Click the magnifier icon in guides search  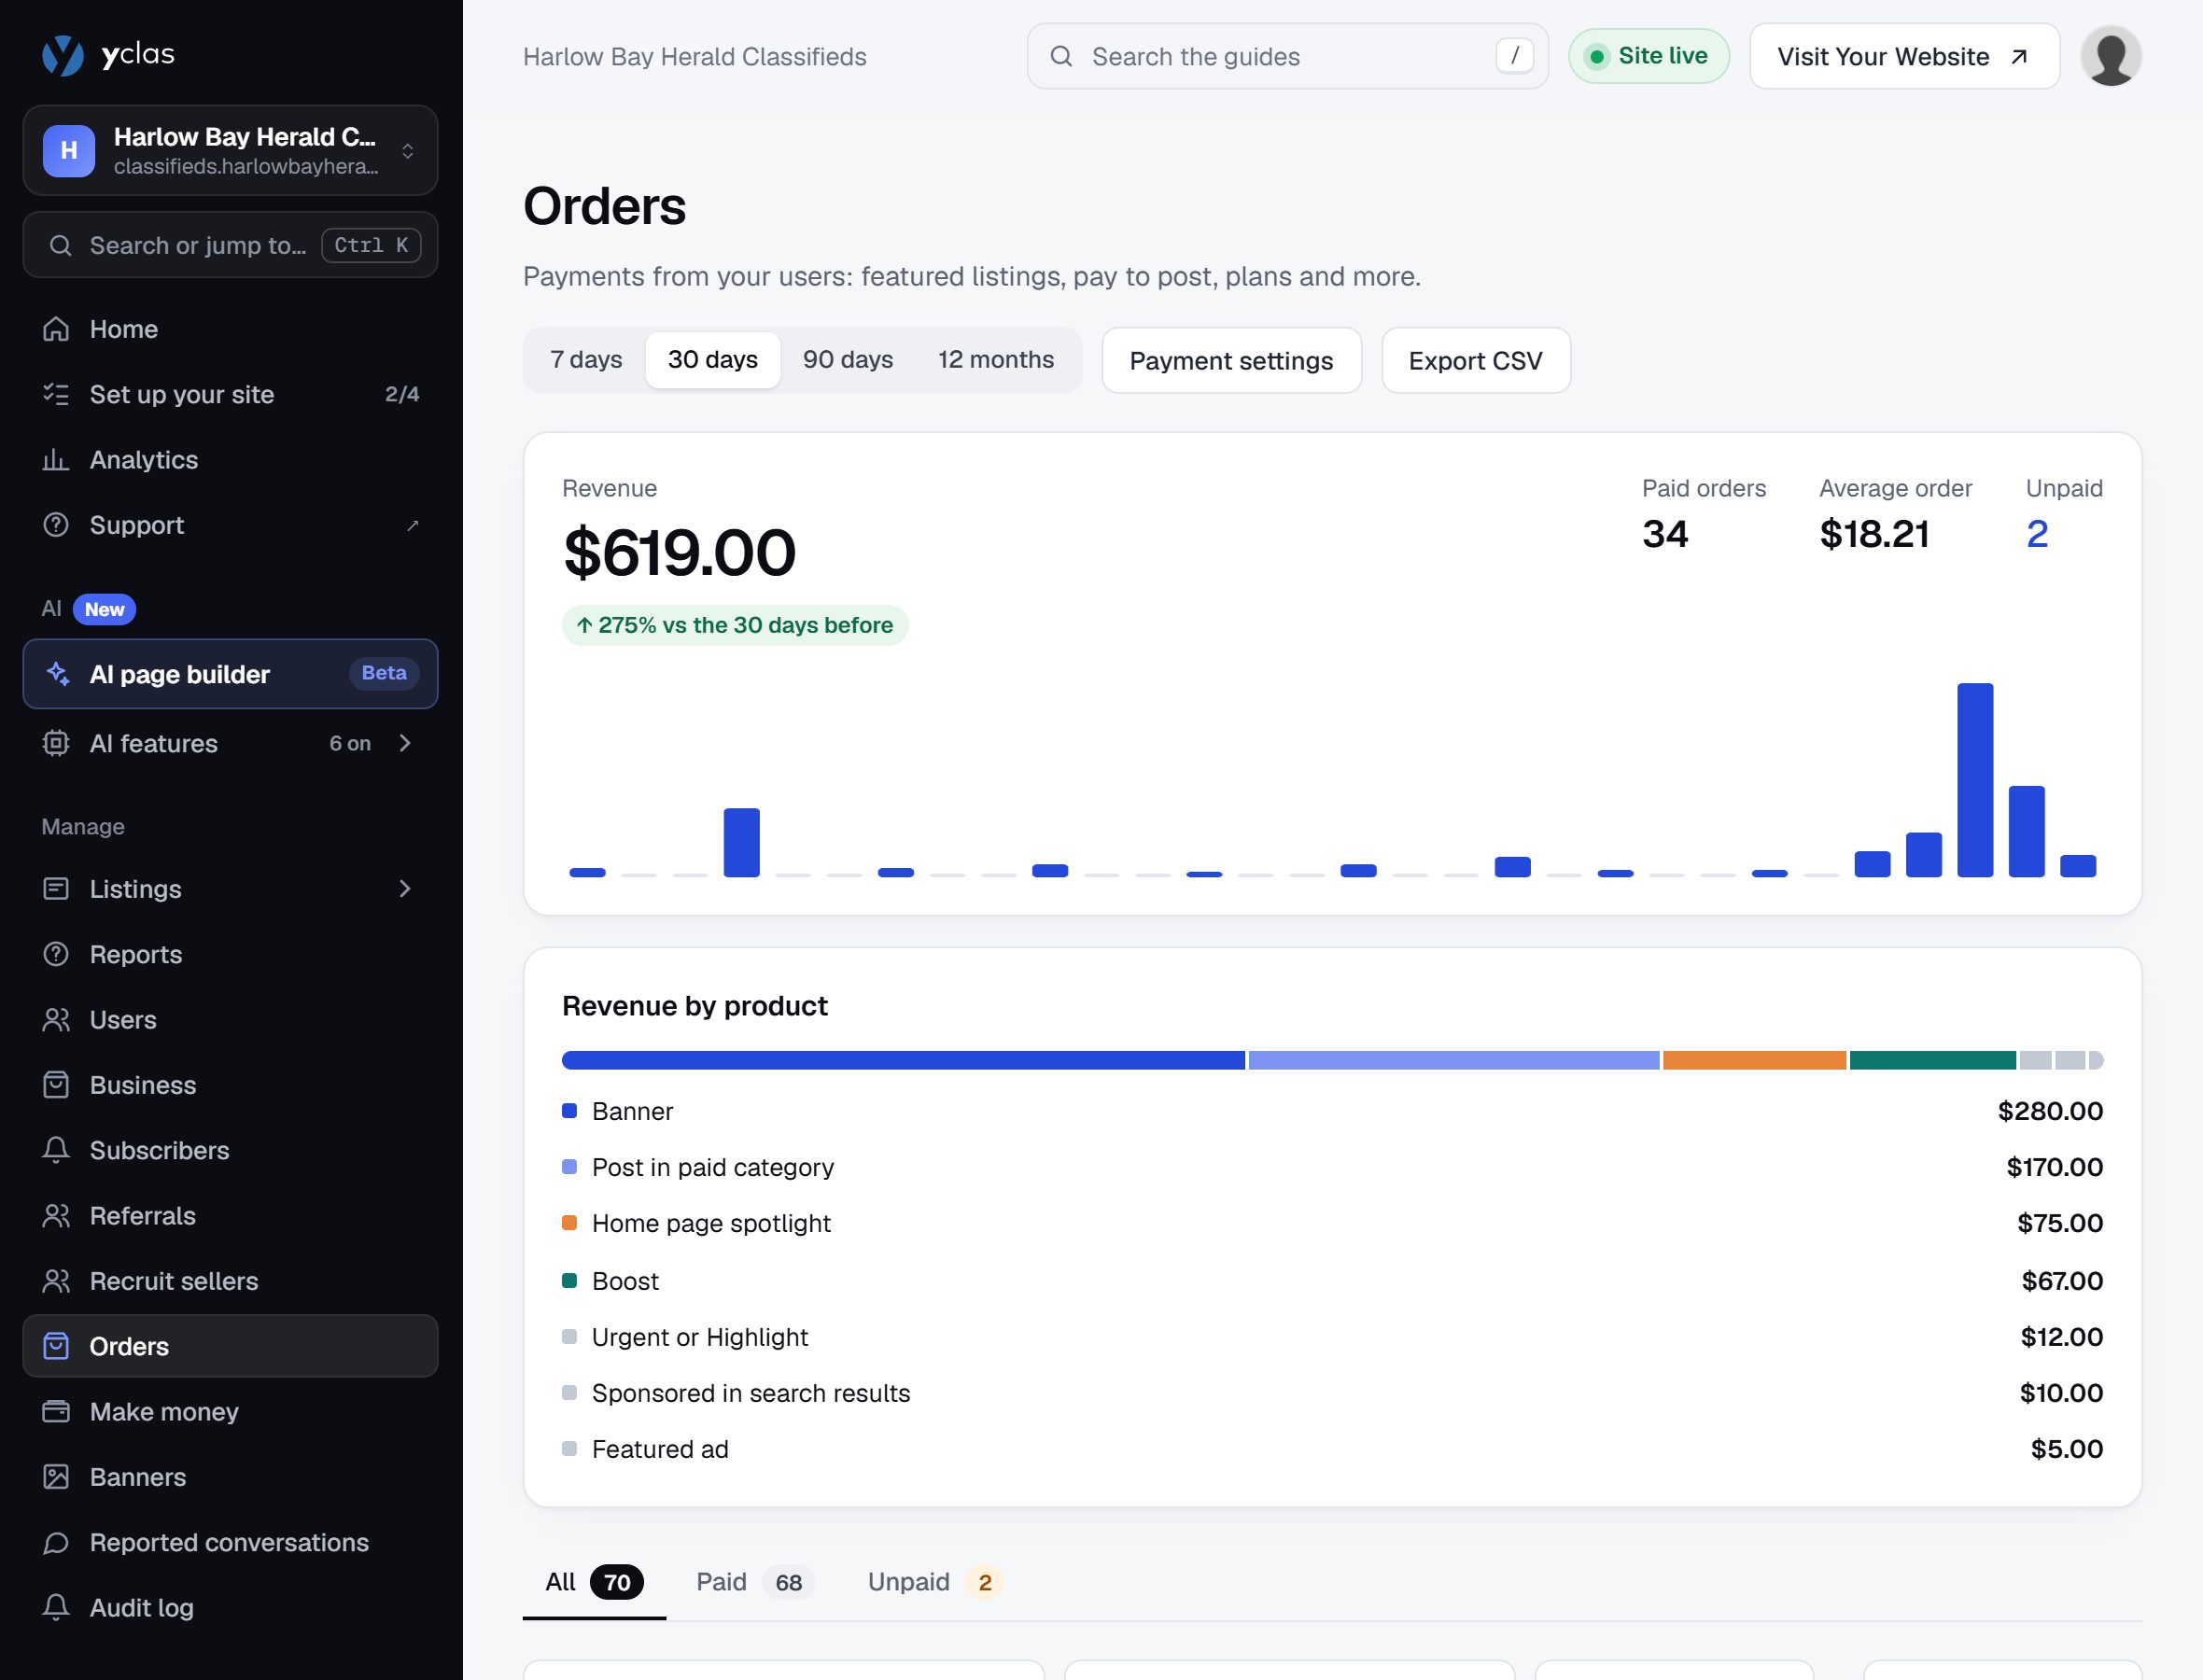point(1061,56)
